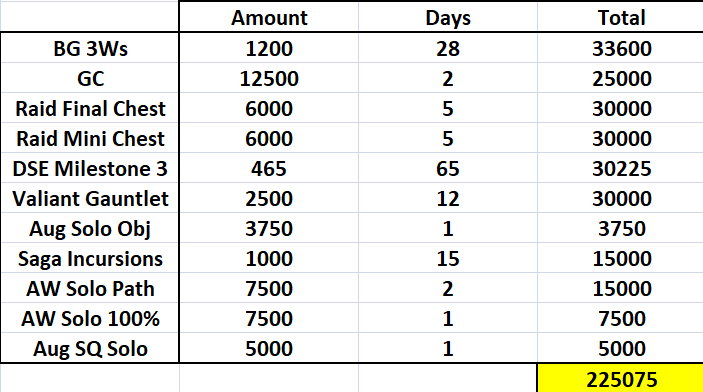
Task: Select the Total column header cell
Action: click(x=621, y=17)
